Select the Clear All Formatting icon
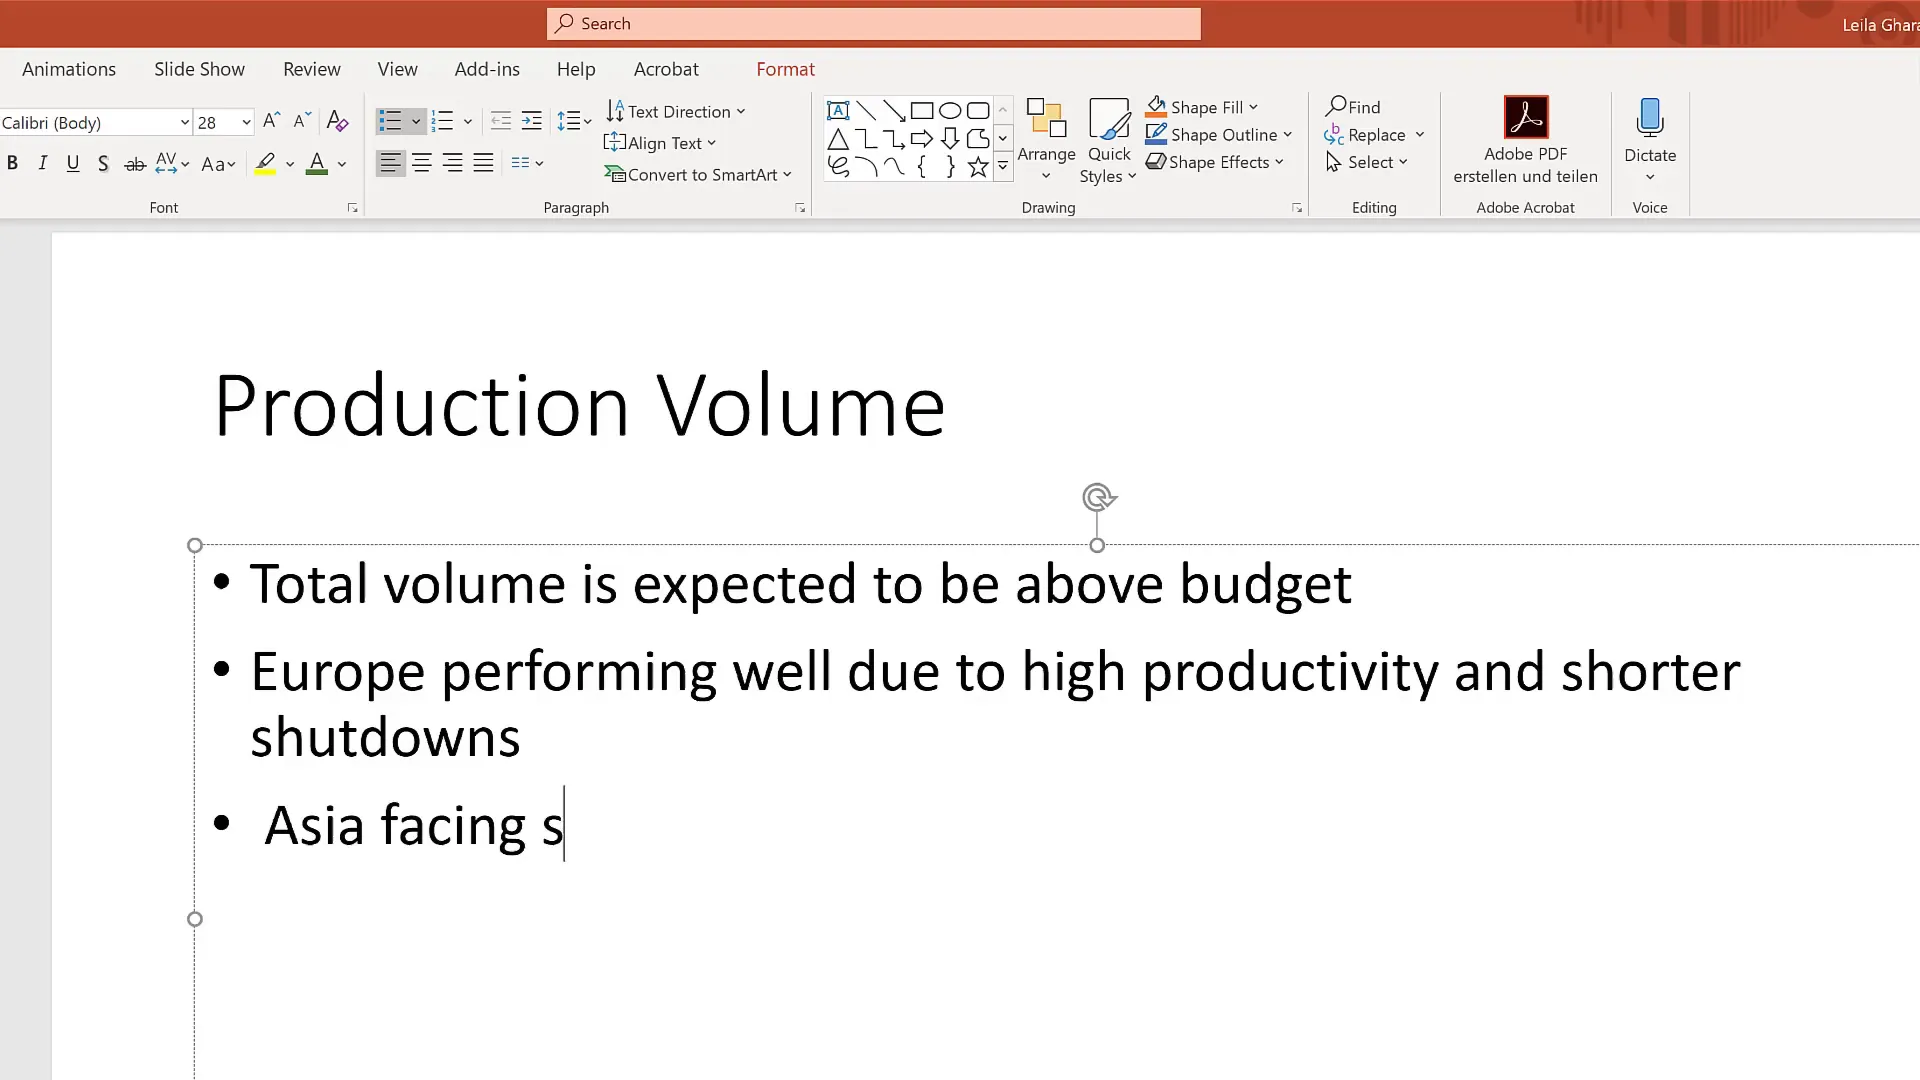This screenshot has width=1920, height=1080. click(x=337, y=121)
